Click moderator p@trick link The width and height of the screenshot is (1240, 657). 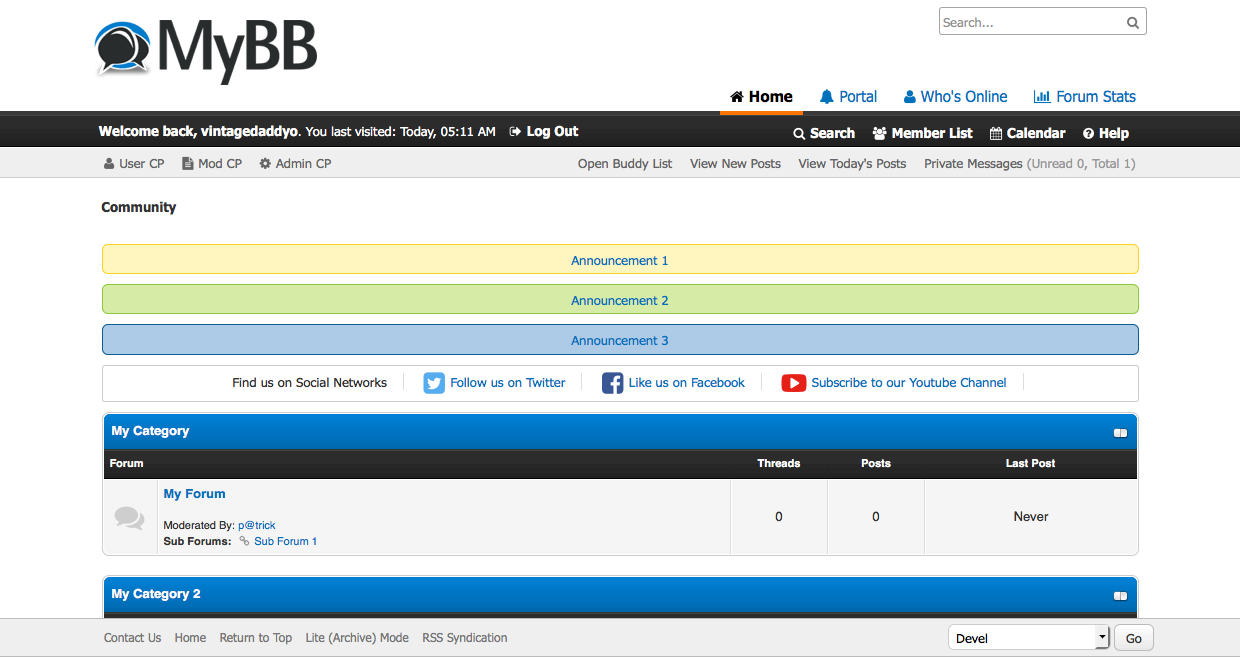point(256,525)
